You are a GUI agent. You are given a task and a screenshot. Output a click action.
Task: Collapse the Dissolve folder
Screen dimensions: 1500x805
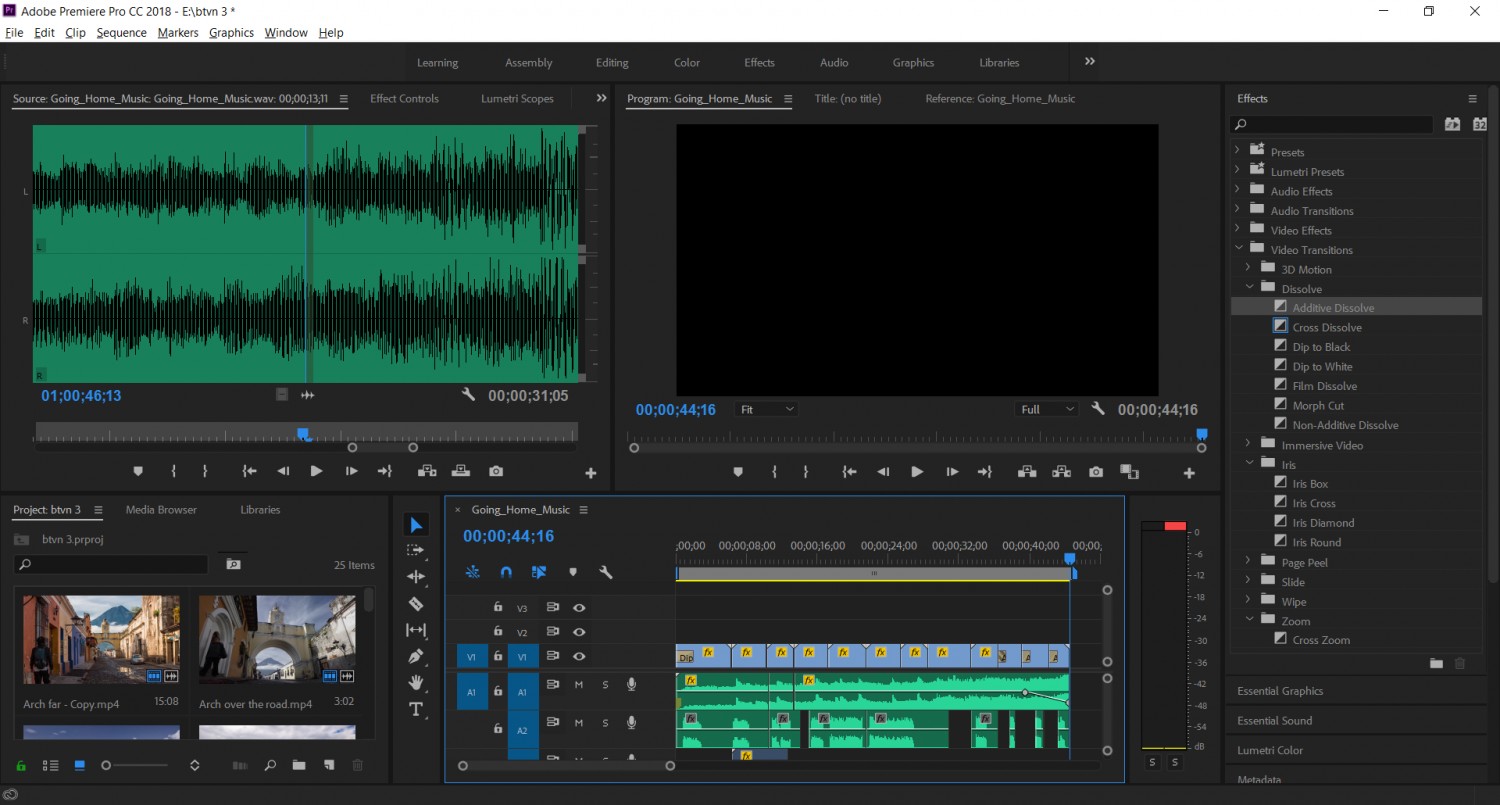point(1248,288)
